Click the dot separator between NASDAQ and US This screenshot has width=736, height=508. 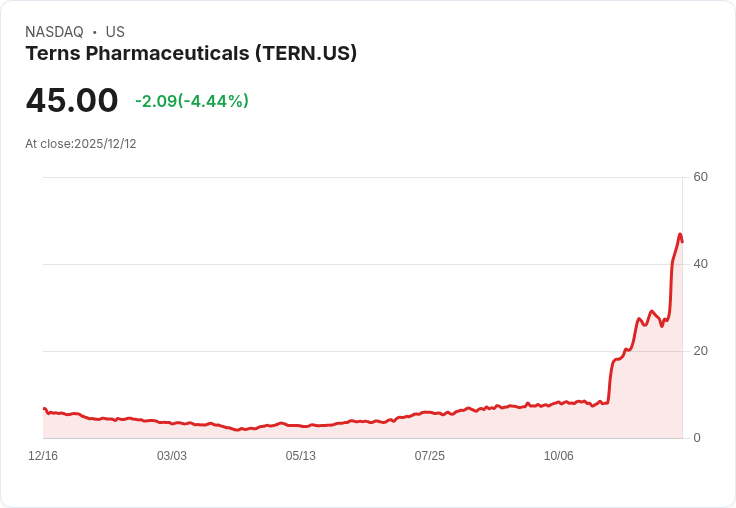[x=95, y=32]
